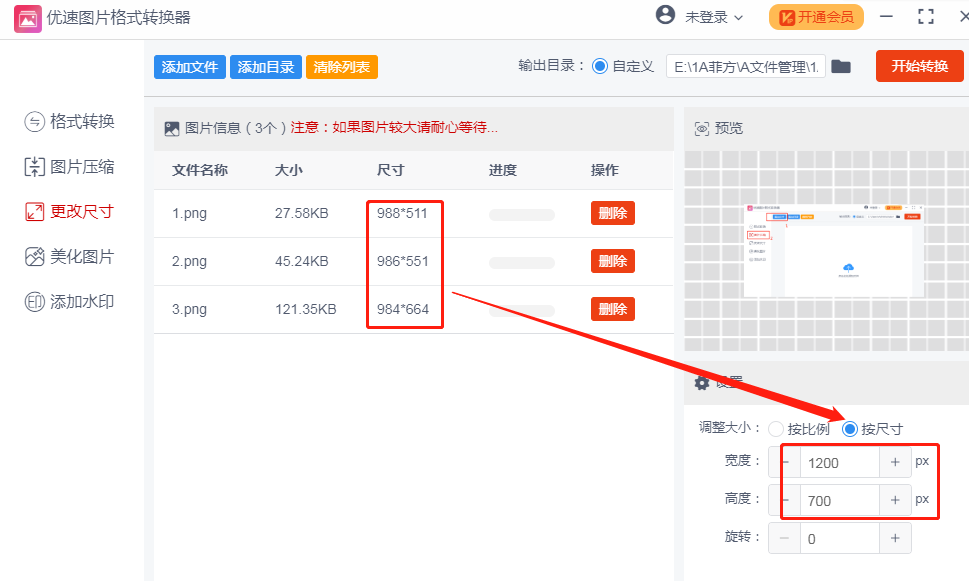Click the 高度 field showing 700
Viewport: 969px width, 581px height.
(839, 500)
